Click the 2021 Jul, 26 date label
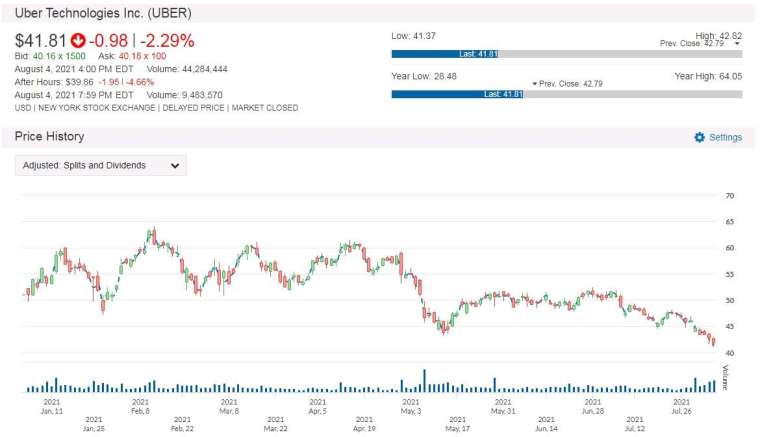 (x=681, y=406)
